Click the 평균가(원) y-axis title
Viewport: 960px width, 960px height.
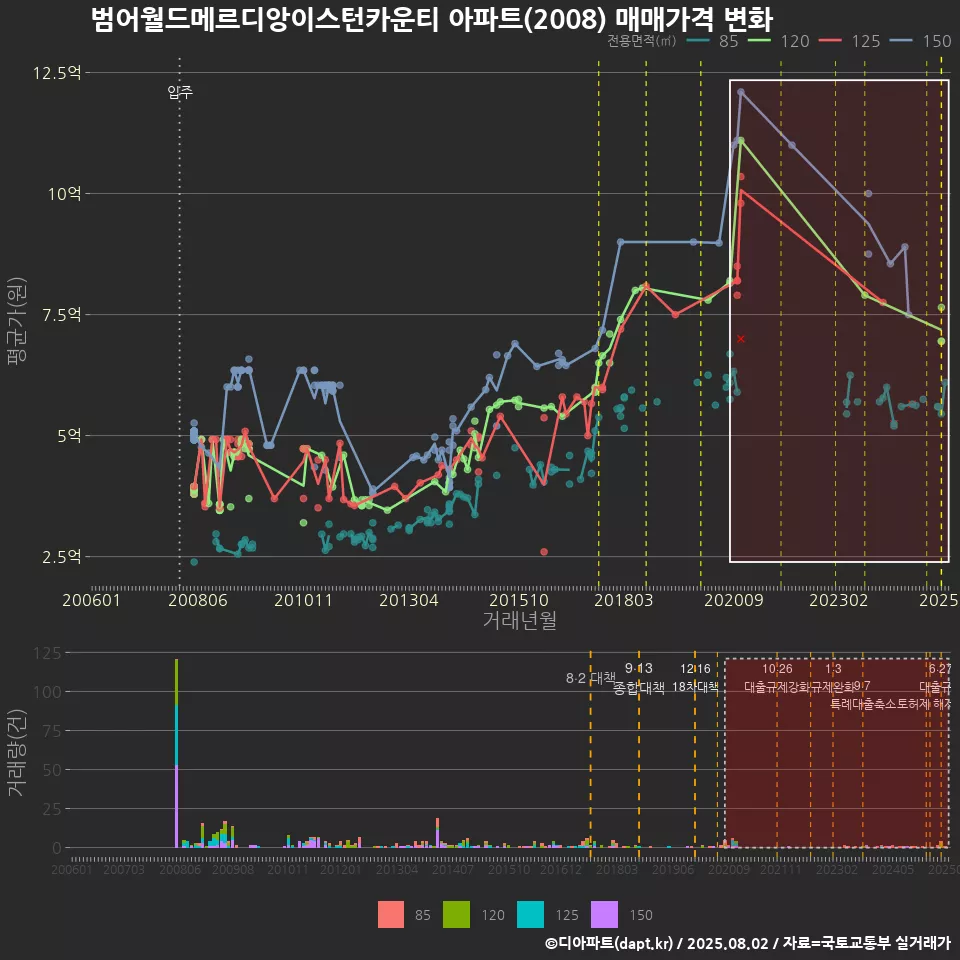point(17,321)
